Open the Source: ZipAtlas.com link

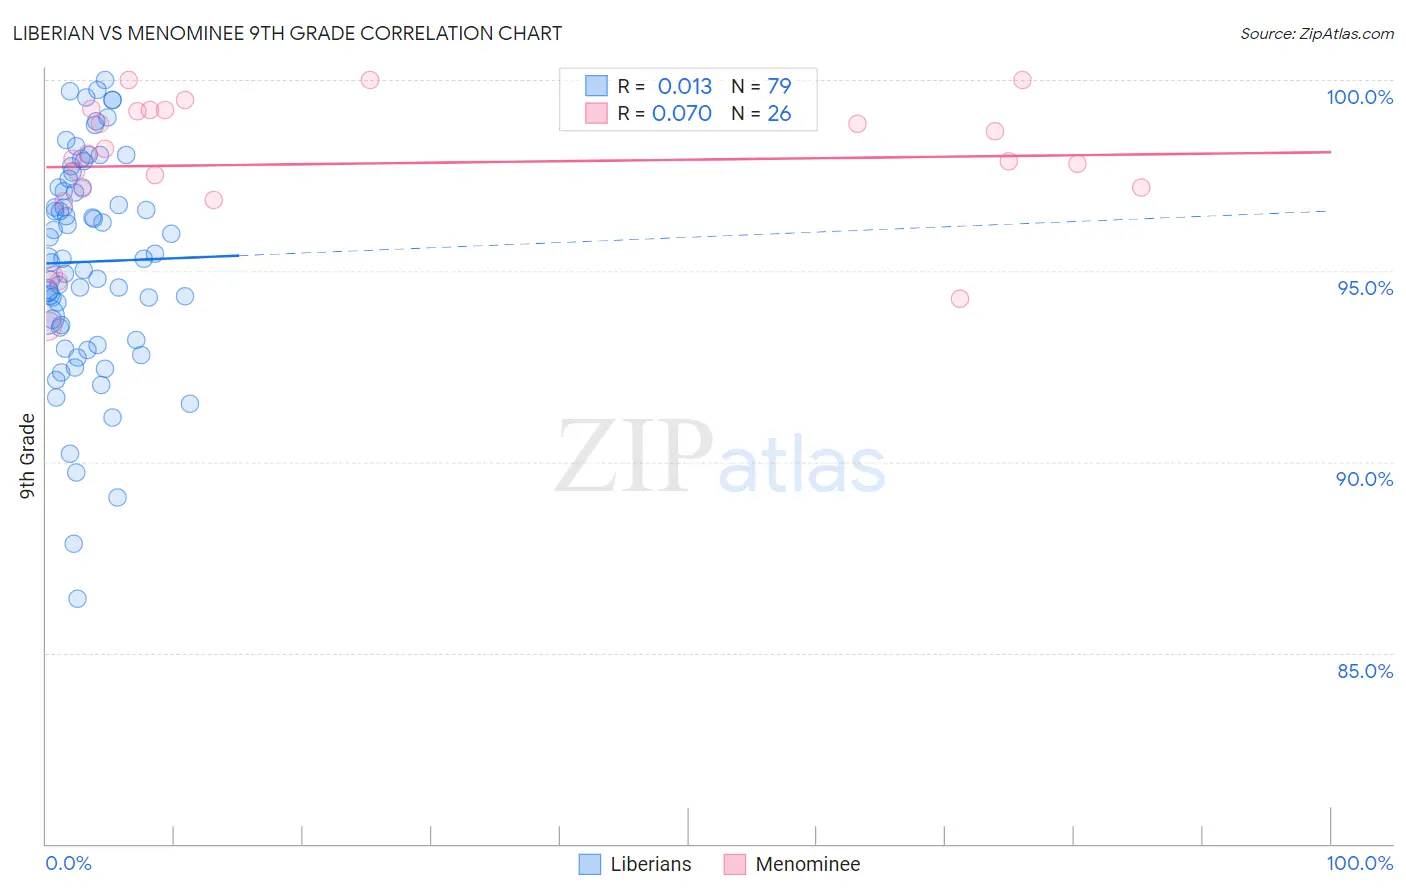tap(1317, 33)
